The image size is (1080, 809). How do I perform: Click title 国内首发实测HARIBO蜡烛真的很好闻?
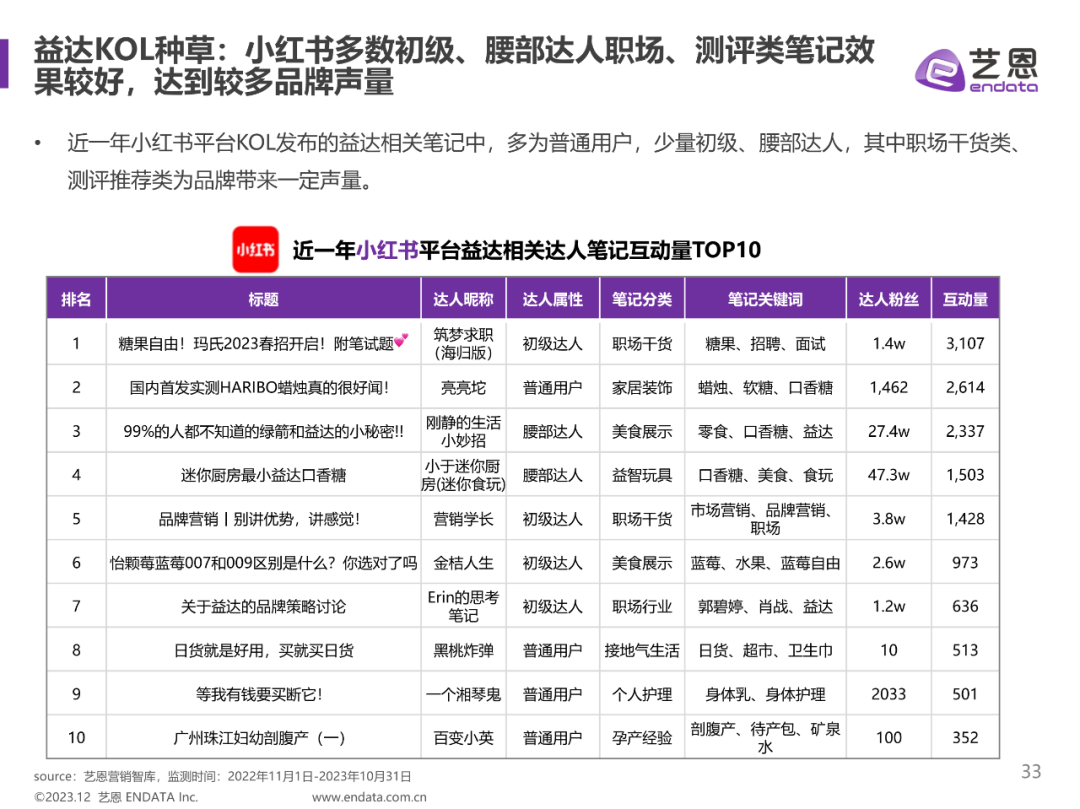coord(259,387)
